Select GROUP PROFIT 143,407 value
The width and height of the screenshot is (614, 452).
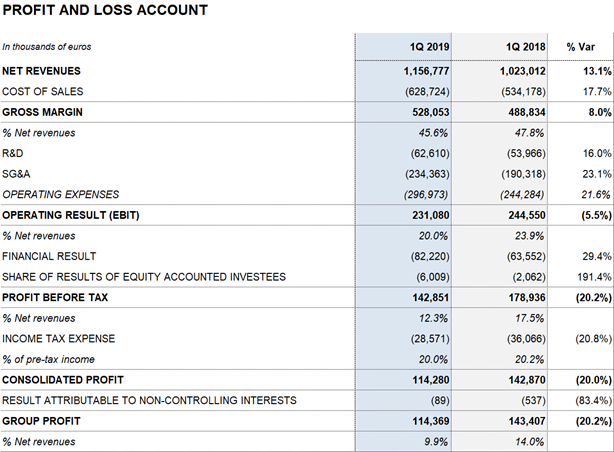pos(527,421)
